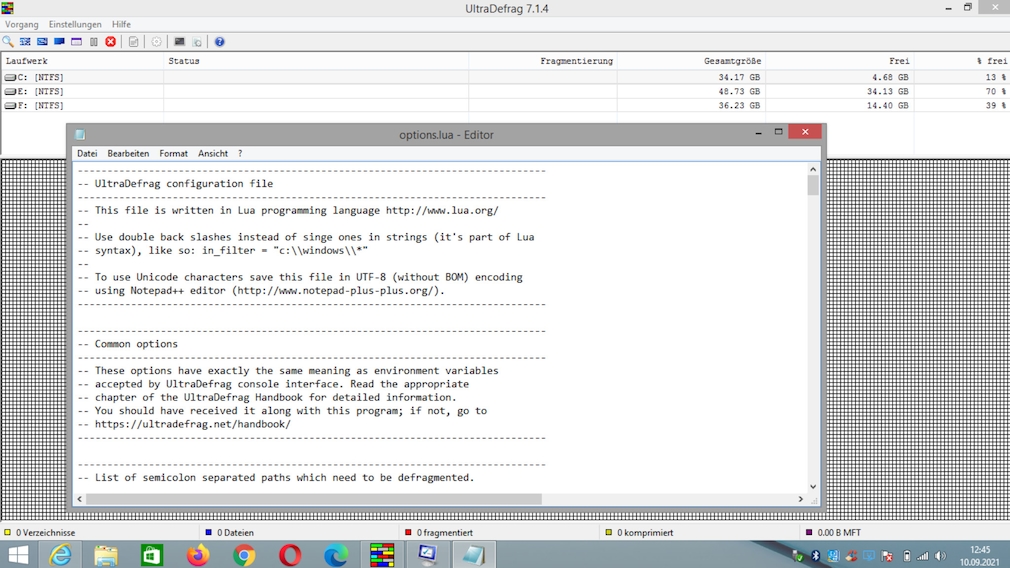The width and height of the screenshot is (1010, 568).
Task: Click the boot time scan console icon
Action: click(x=180, y=42)
